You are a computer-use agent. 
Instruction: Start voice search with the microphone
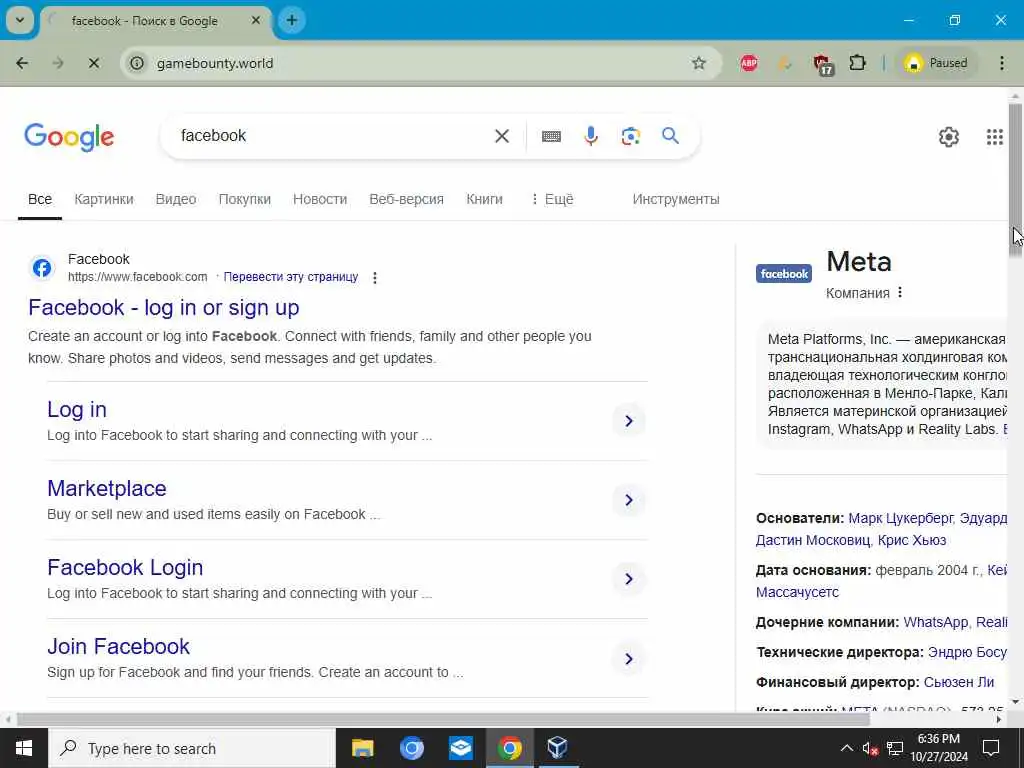click(x=591, y=136)
